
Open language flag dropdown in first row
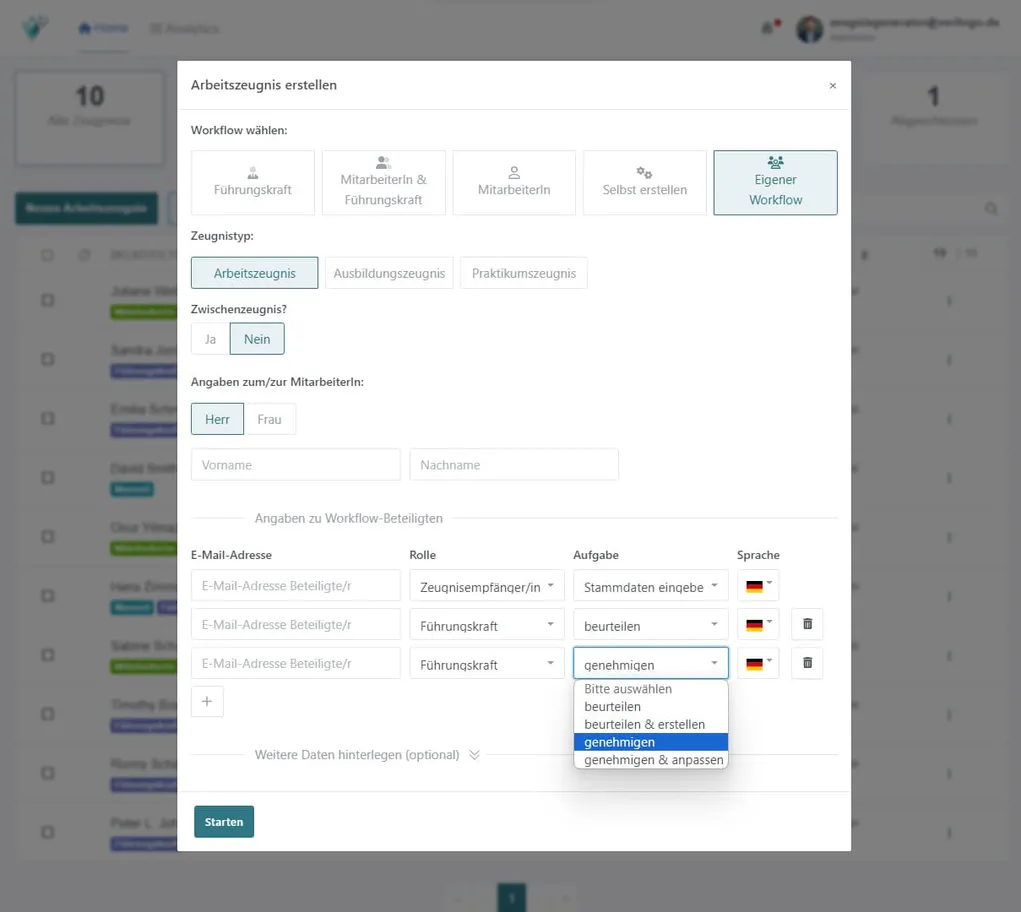pos(758,585)
